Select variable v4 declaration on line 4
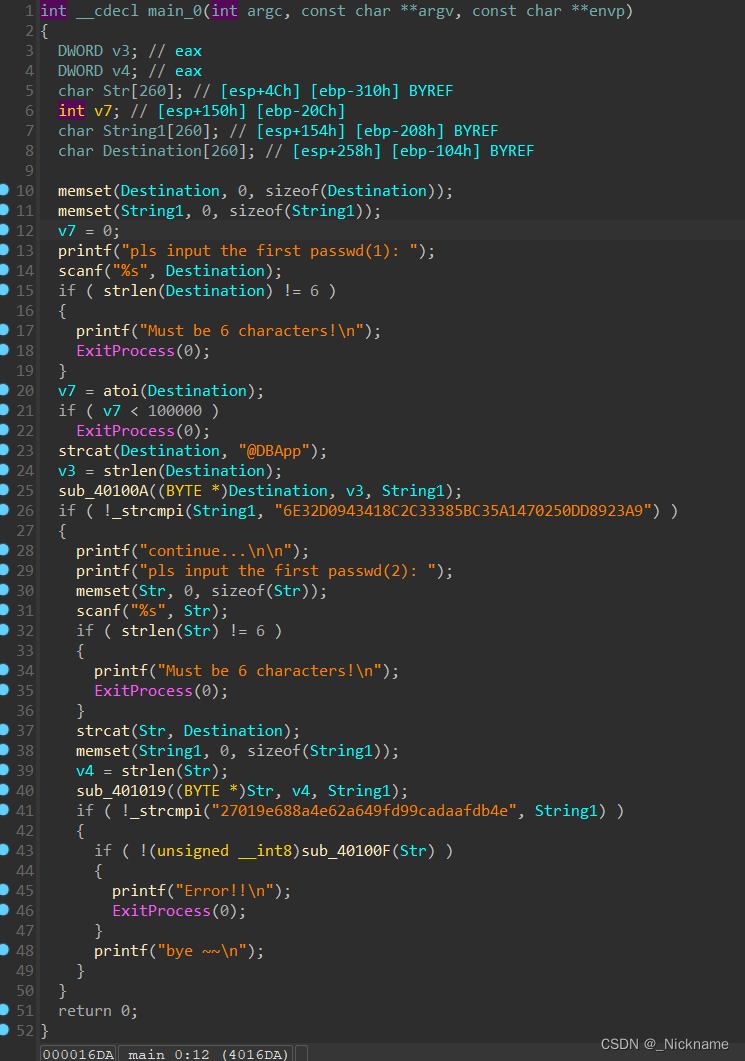Viewport: 745px width, 1061px height. (120, 71)
